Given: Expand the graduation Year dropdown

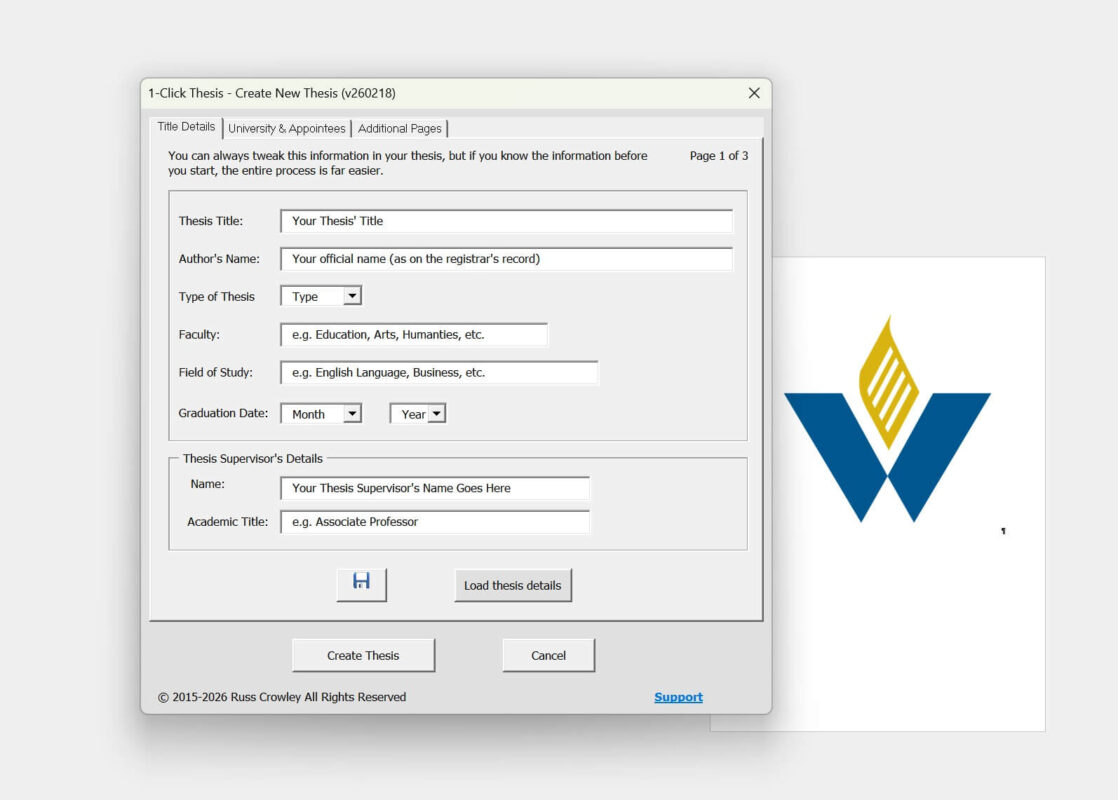Looking at the screenshot, I should click(x=437, y=414).
